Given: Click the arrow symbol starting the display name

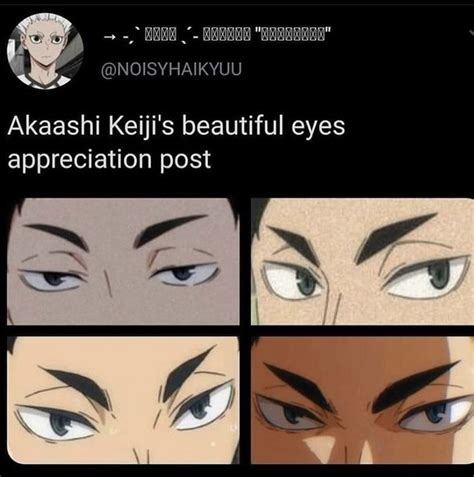Looking at the screenshot, I should 108,36.
